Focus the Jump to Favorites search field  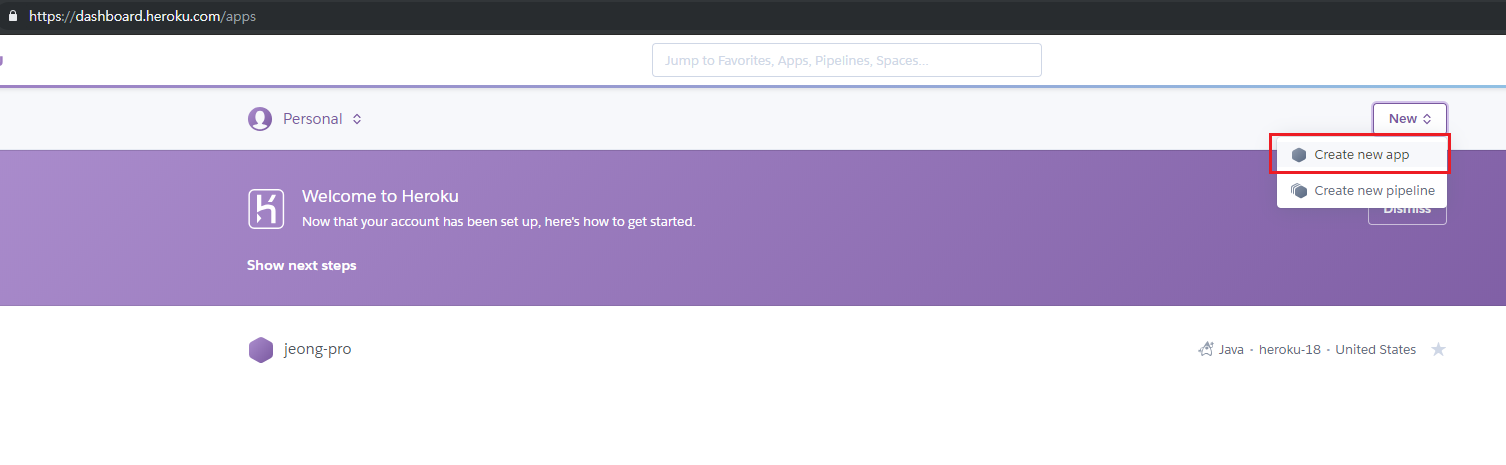846,60
